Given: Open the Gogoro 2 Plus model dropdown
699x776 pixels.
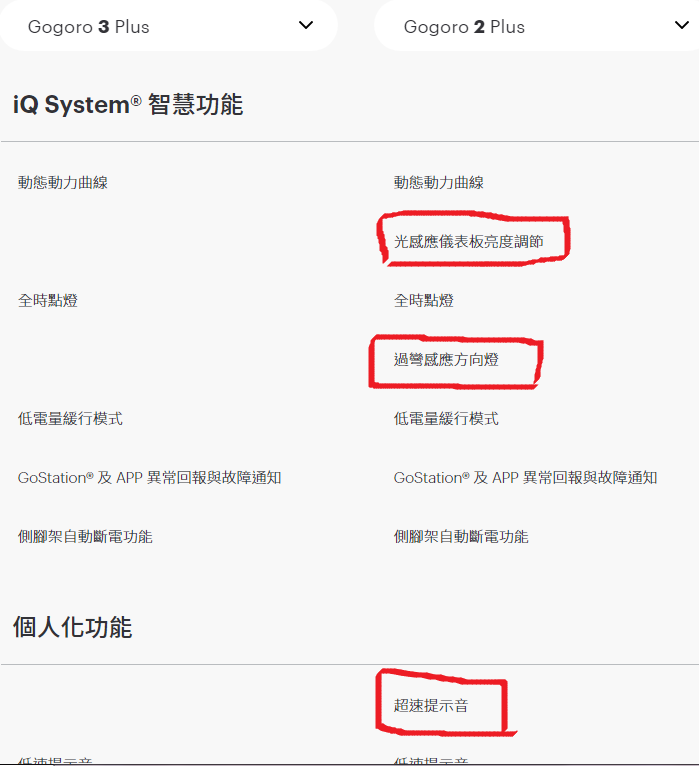Looking at the screenshot, I should coord(537,26).
